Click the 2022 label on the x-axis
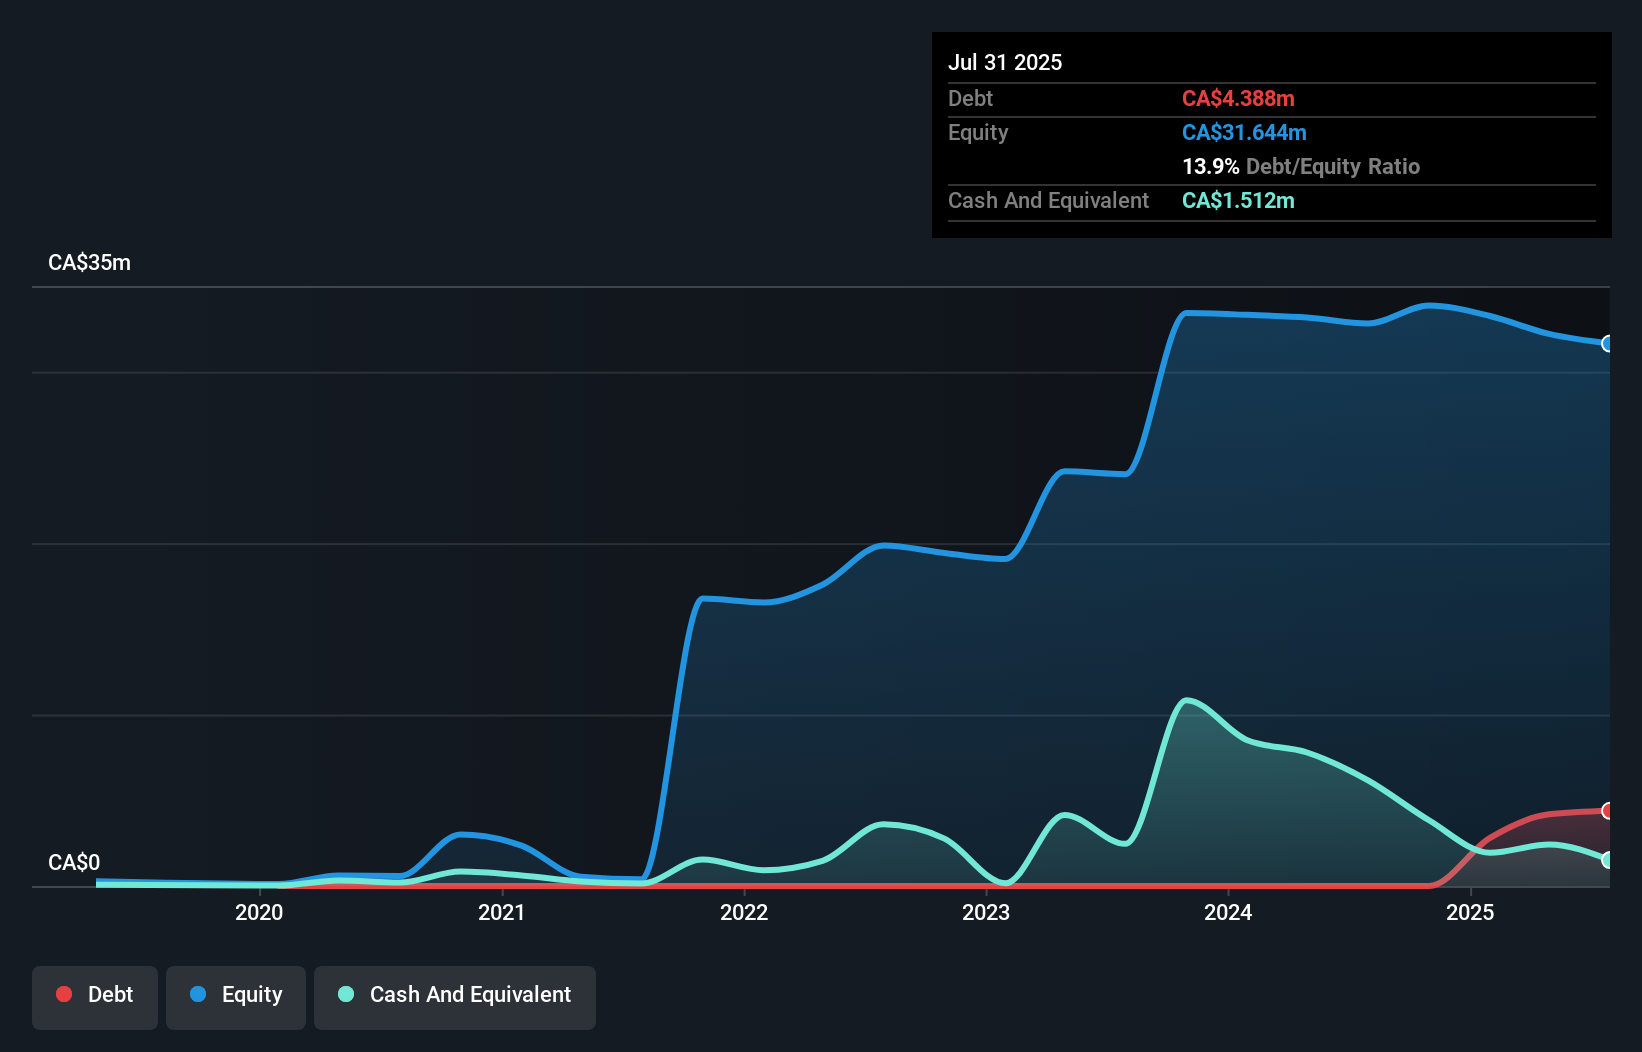 (x=744, y=912)
